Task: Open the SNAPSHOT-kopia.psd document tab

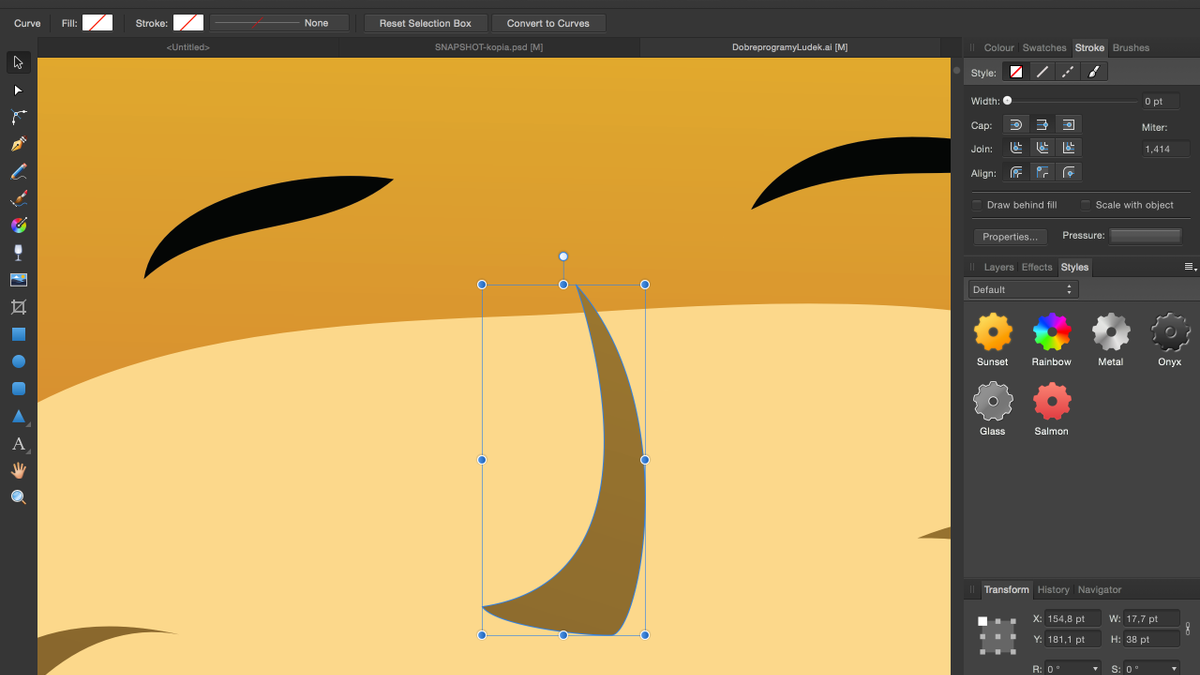Action: [x=489, y=47]
